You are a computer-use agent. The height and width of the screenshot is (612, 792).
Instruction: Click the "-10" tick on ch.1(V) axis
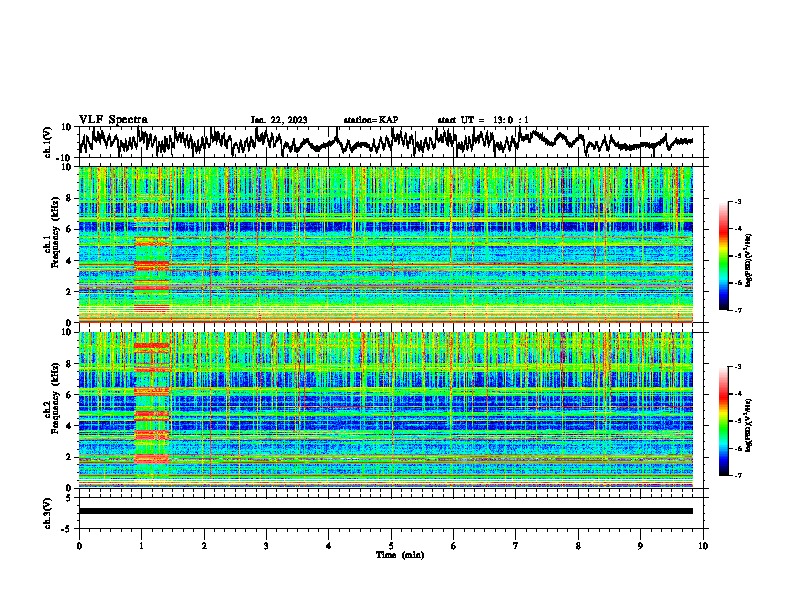click(65, 158)
